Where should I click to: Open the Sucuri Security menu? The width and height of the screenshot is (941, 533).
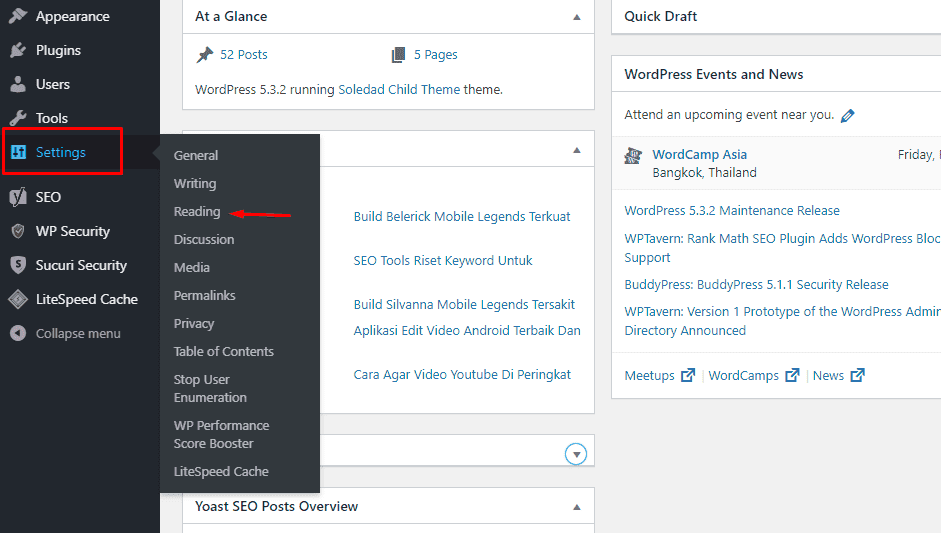(80, 265)
